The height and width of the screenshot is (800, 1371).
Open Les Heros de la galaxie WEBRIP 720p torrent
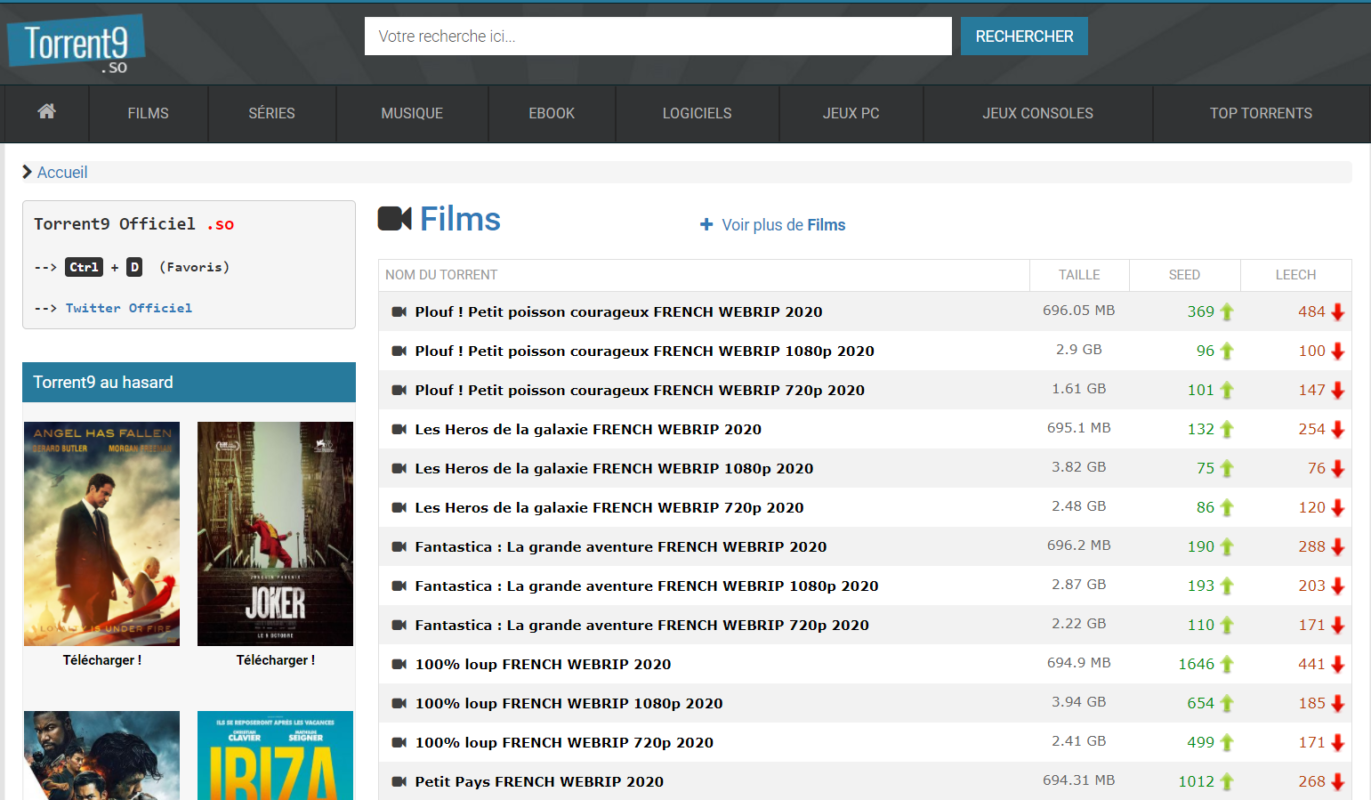click(609, 507)
